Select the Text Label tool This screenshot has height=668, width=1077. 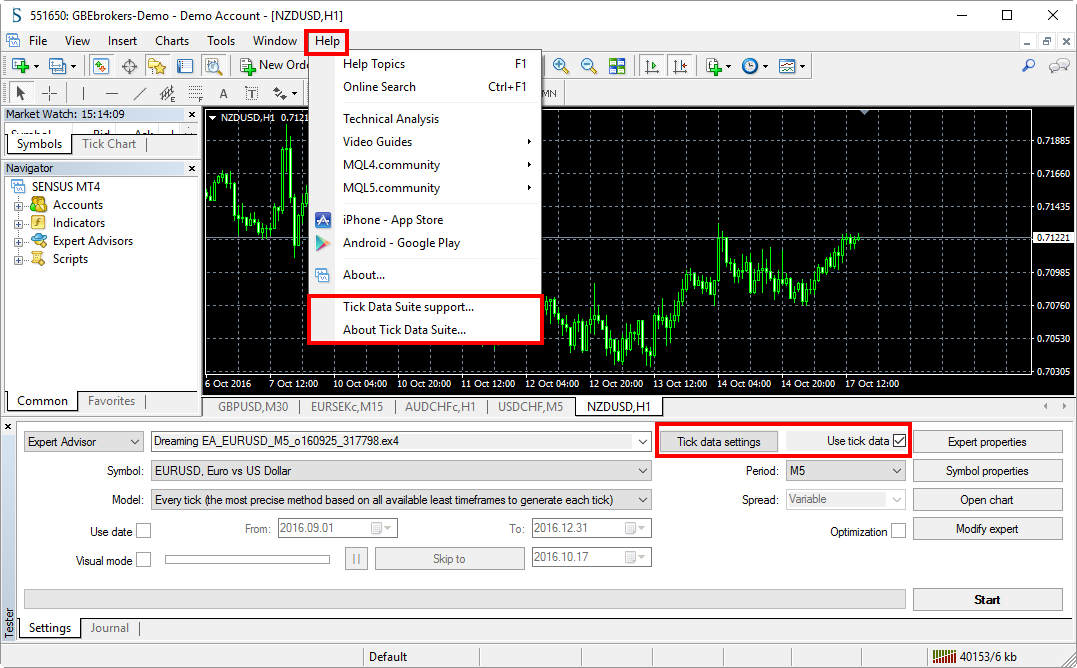(x=251, y=93)
